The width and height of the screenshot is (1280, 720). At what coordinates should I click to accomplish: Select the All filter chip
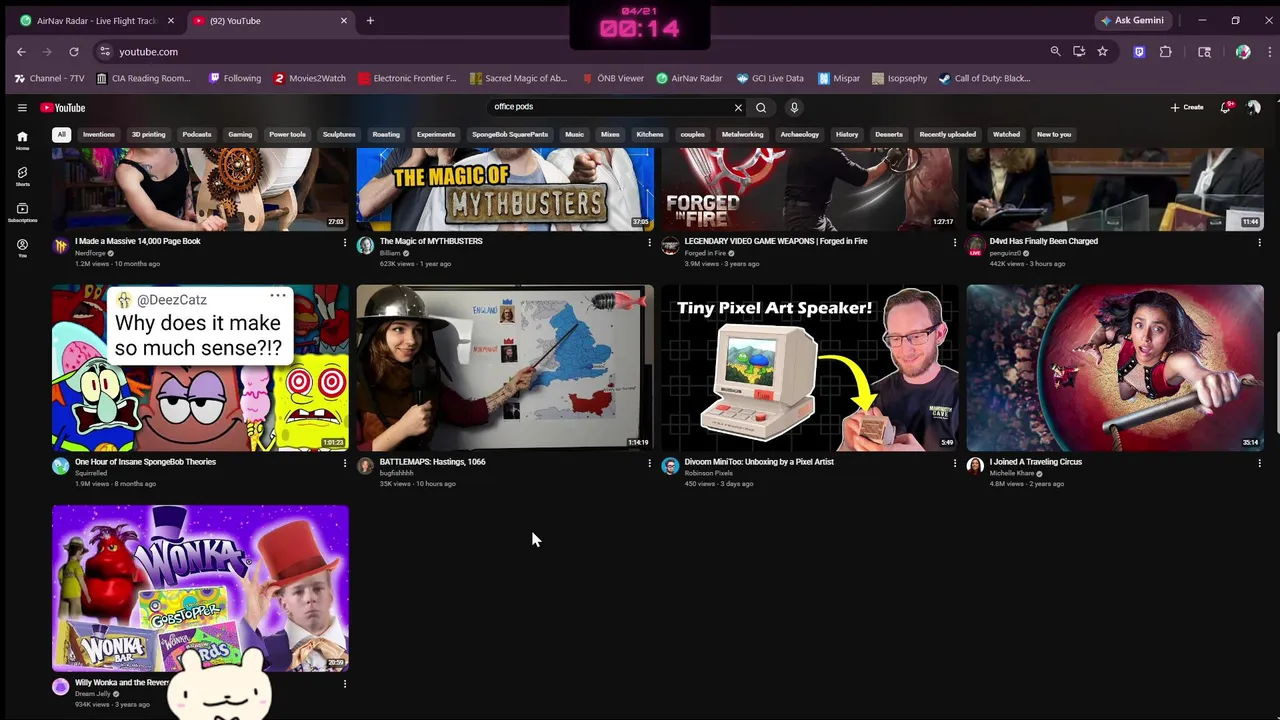click(x=61, y=134)
